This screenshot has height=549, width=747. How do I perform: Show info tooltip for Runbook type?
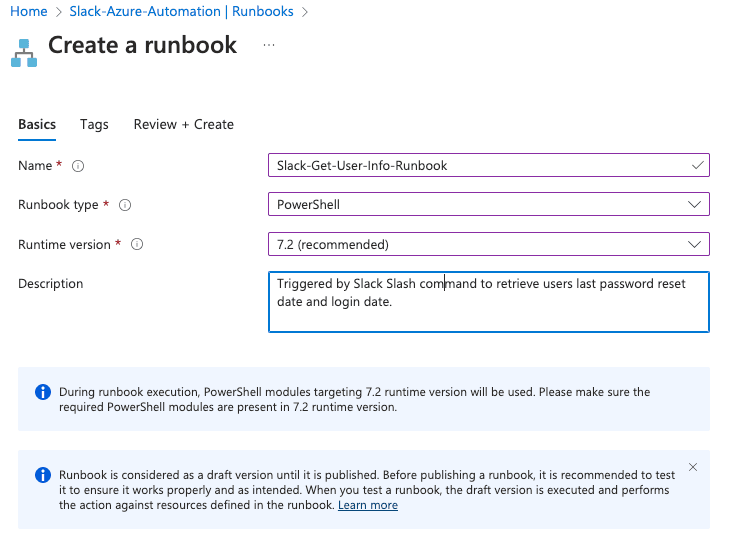click(x=125, y=205)
